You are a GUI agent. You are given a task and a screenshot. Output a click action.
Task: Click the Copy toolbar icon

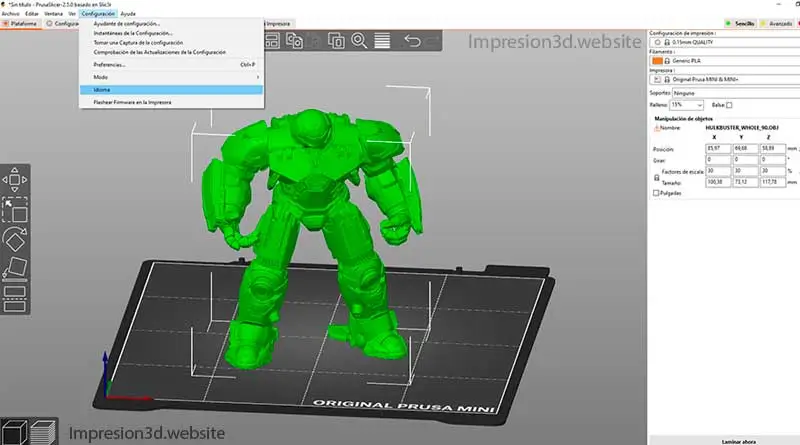pos(294,41)
